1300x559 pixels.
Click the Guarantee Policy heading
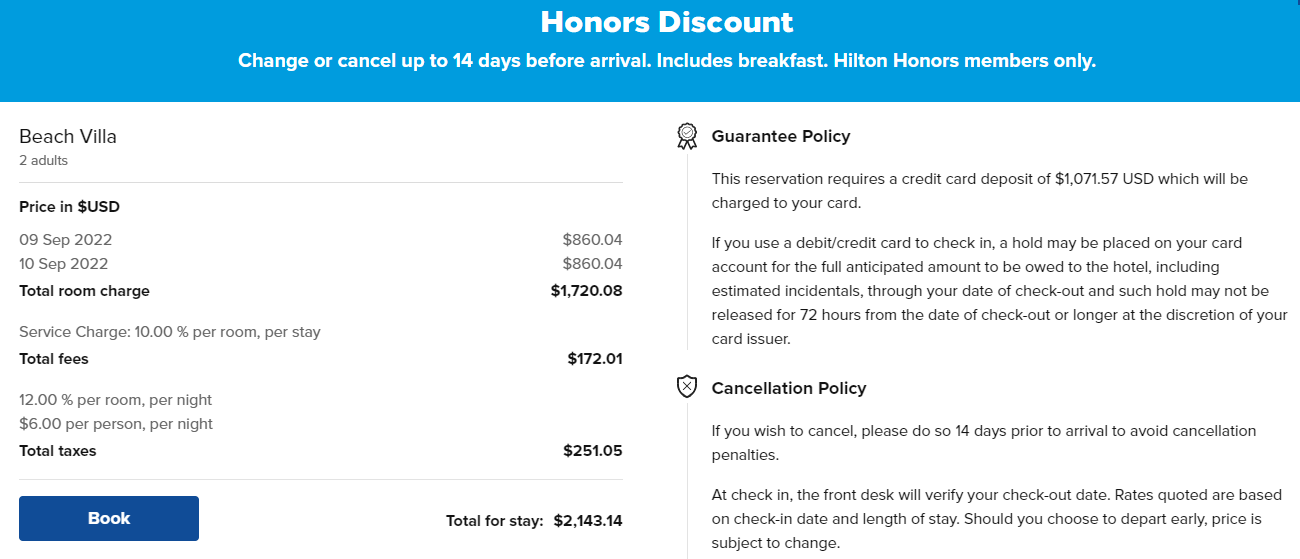pos(781,136)
